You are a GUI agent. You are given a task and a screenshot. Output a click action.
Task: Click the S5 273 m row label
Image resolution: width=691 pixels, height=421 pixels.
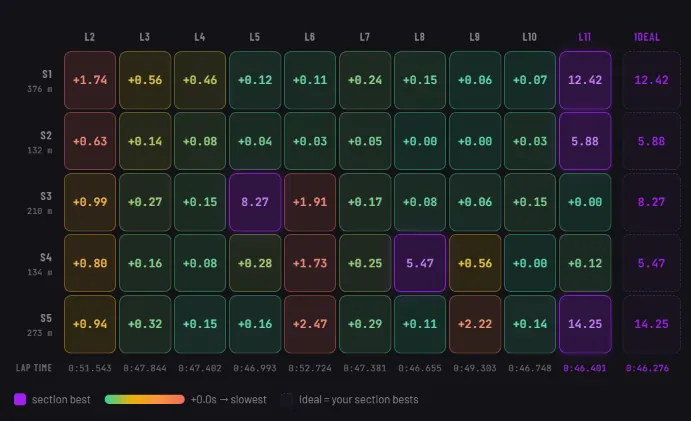(41, 325)
